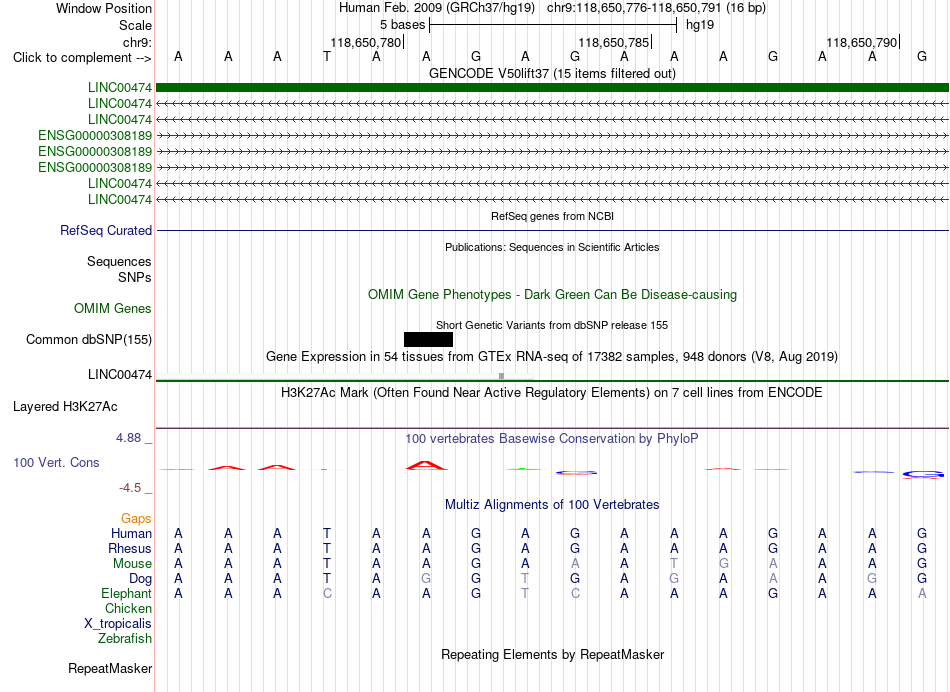Click the RepeatMasker track label
Image resolution: width=950 pixels, height=692 pixels.
(x=110, y=668)
